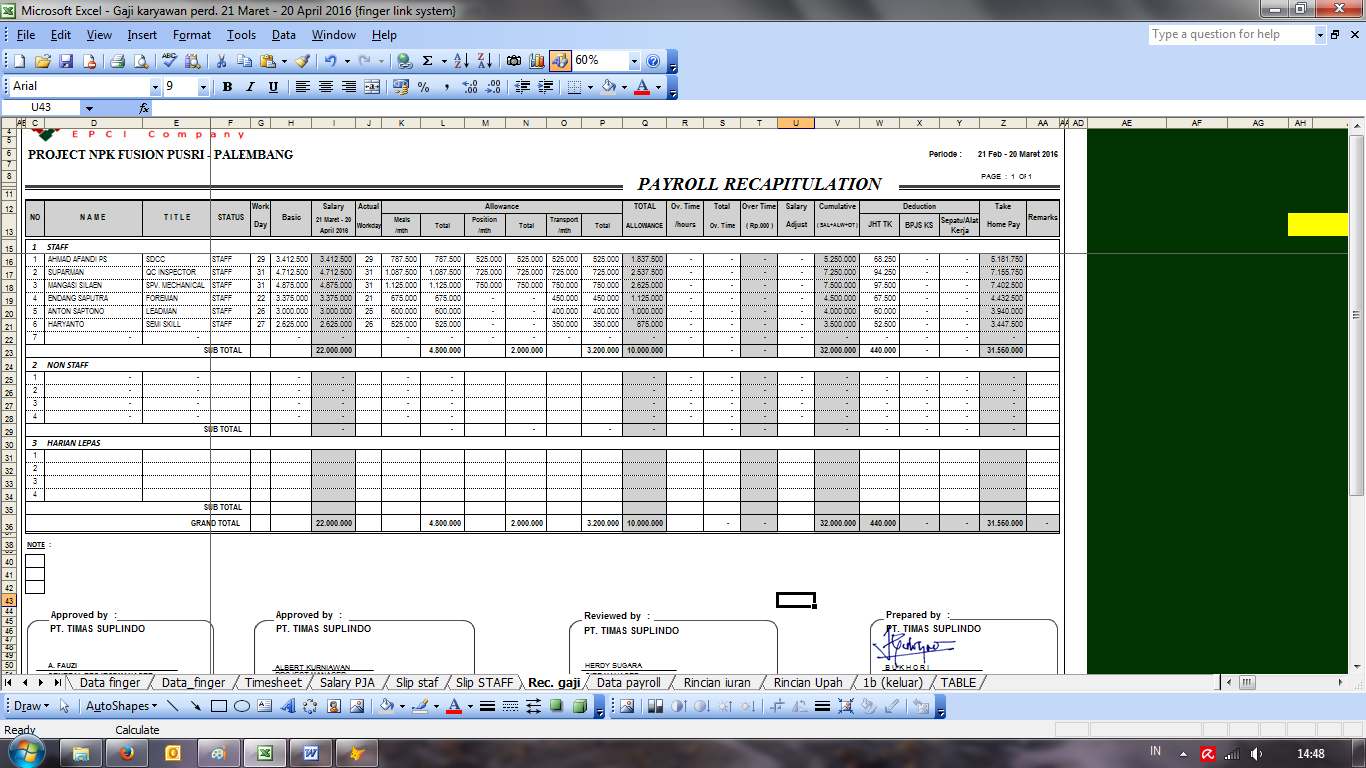Click the Print icon
Image resolution: width=1366 pixels, height=768 pixels.
click(117, 61)
